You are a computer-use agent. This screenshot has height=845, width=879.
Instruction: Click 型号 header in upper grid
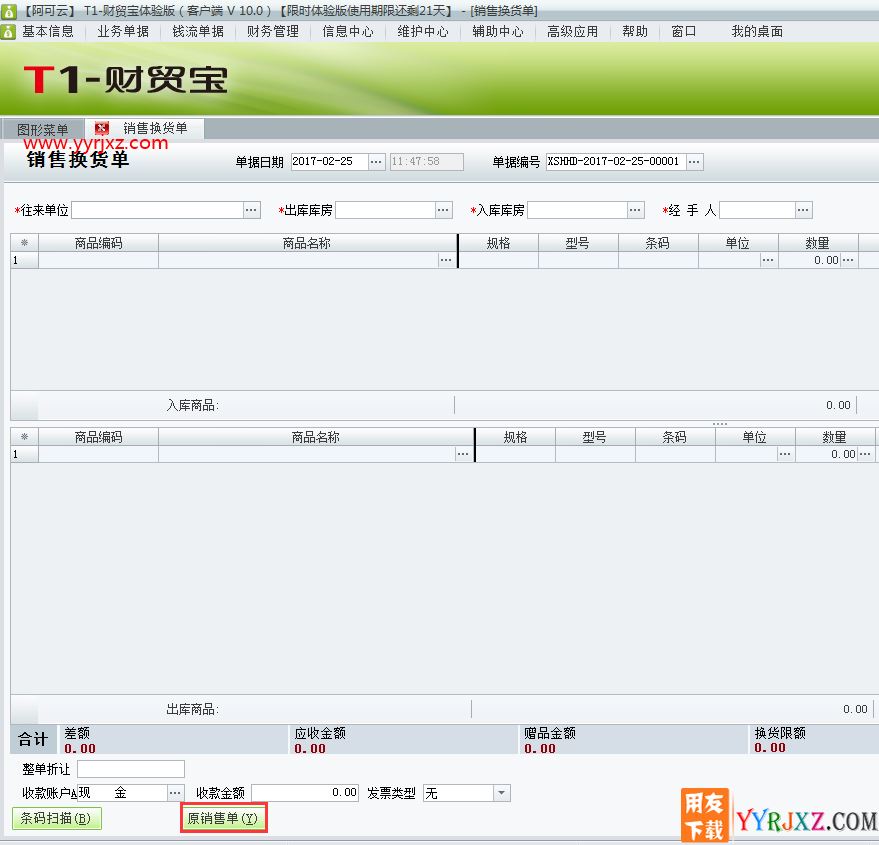[x=578, y=243]
